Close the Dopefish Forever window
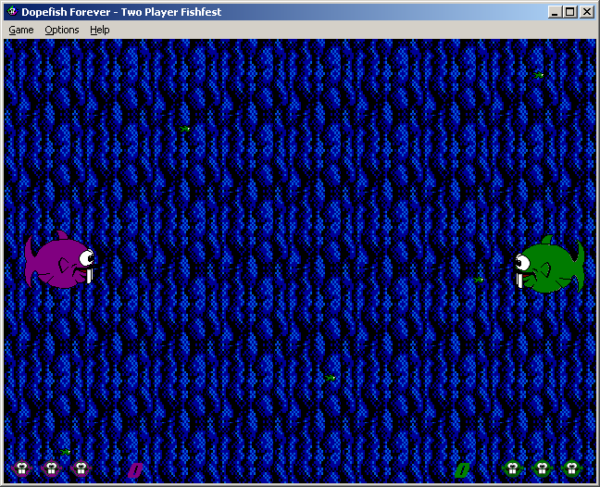Screen dimensions: 600x487 coord(587,11)
